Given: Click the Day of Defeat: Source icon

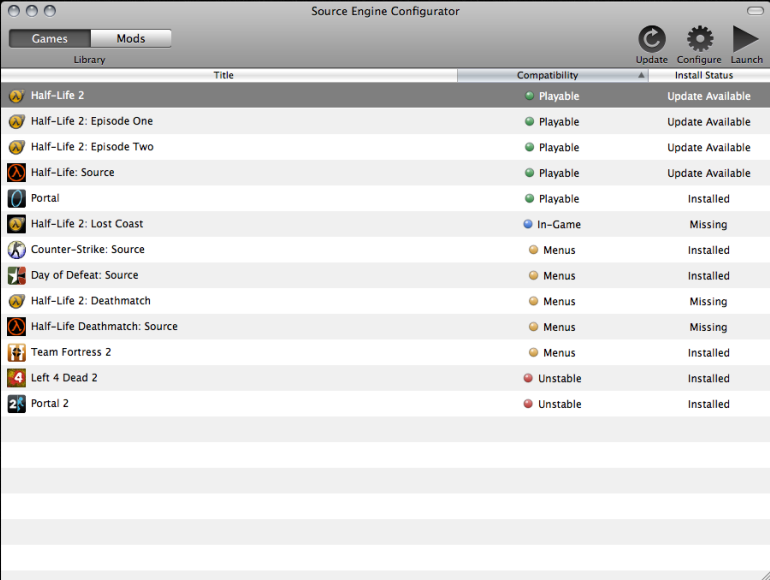Looking at the screenshot, I should coord(16,276).
